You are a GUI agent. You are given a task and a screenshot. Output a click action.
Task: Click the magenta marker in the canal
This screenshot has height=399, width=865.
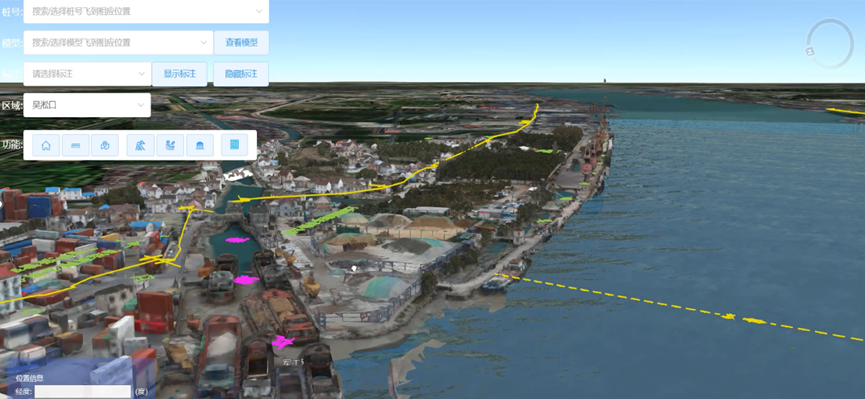tap(237, 240)
